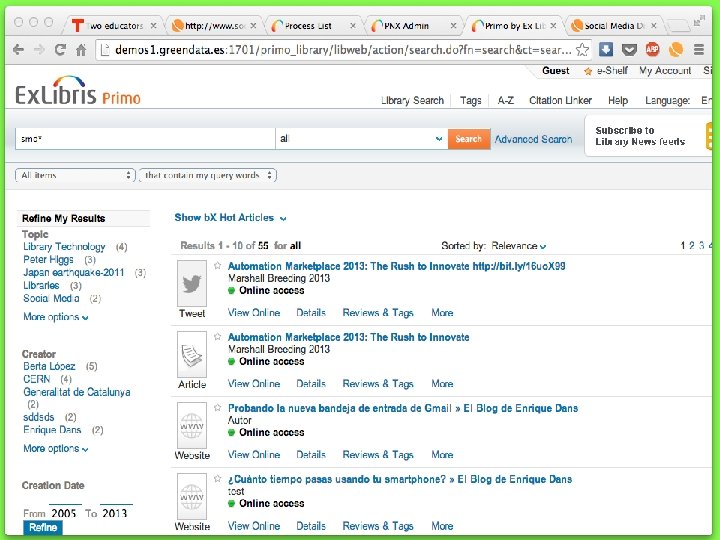Open the Chrome hamburger menu
The width and height of the screenshot is (720, 540).
[699, 49]
